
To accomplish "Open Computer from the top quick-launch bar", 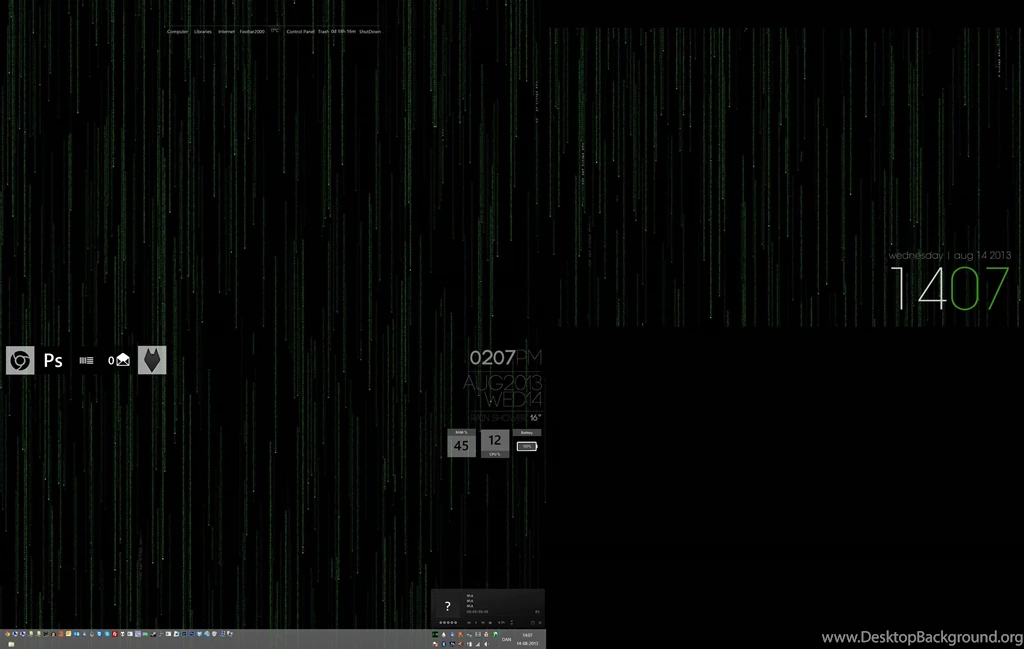I will [177, 31].
